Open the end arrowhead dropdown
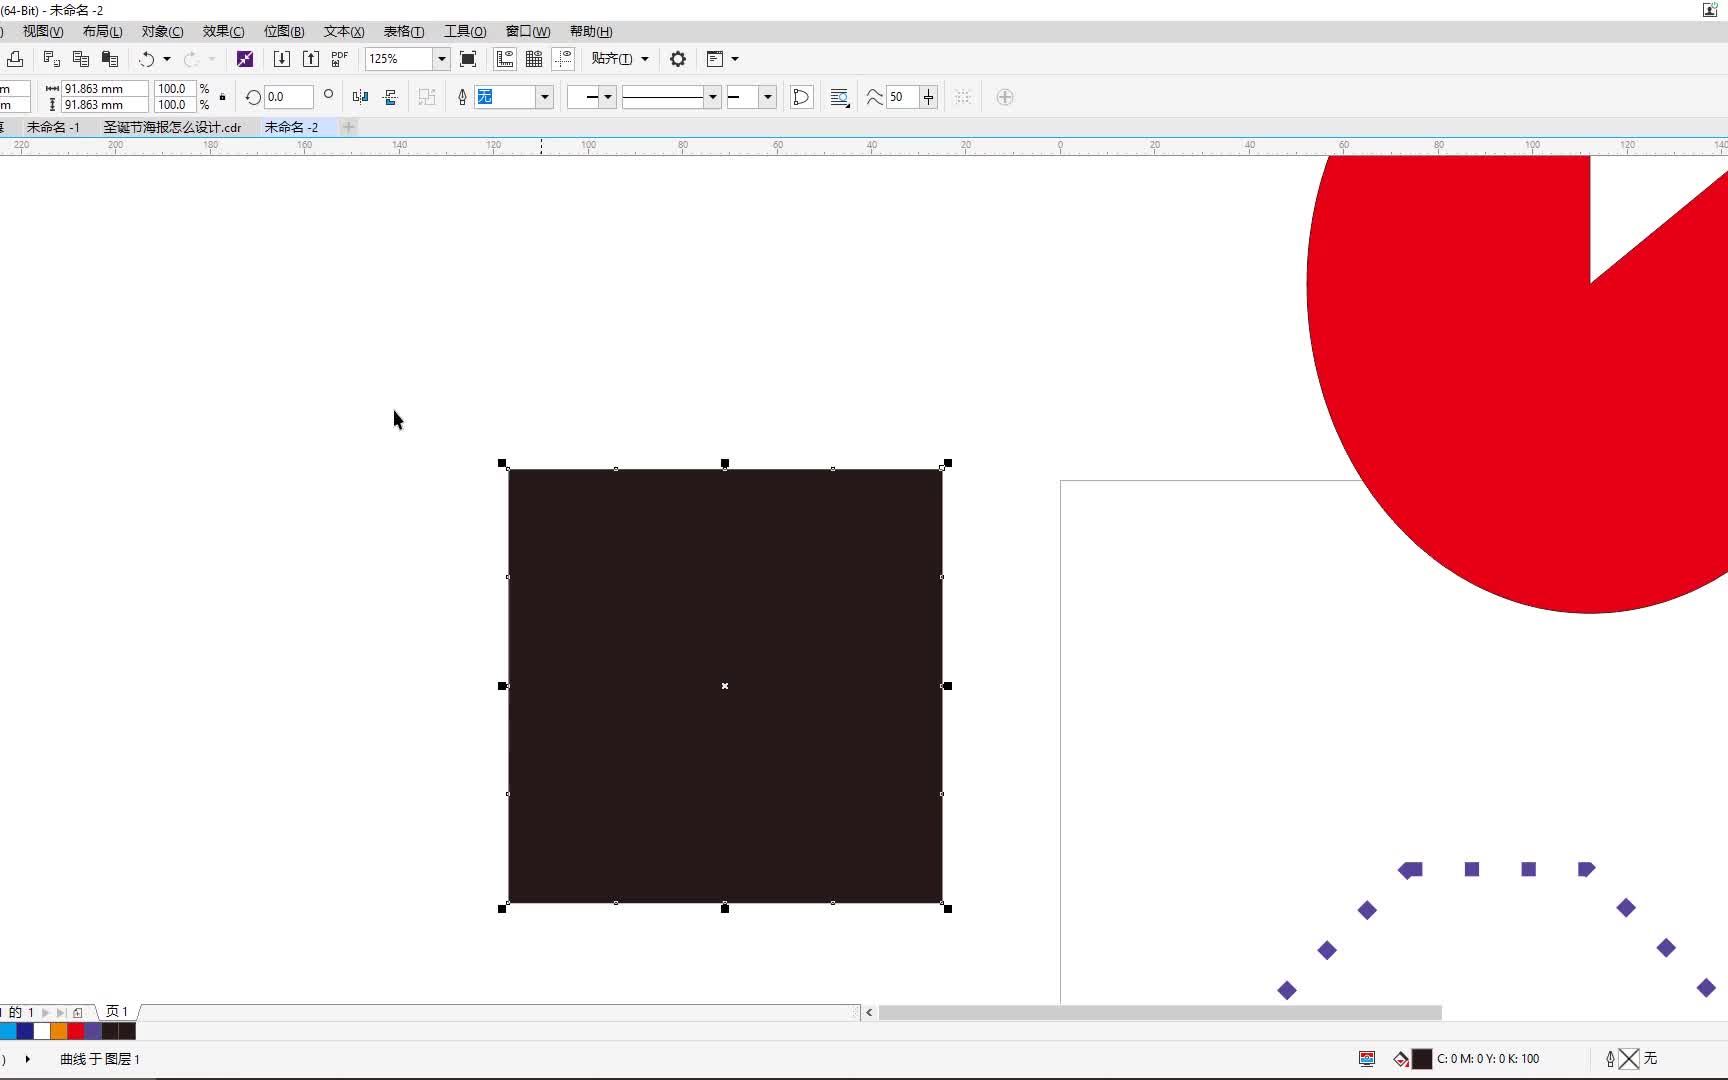The height and width of the screenshot is (1080, 1728). tap(768, 97)
